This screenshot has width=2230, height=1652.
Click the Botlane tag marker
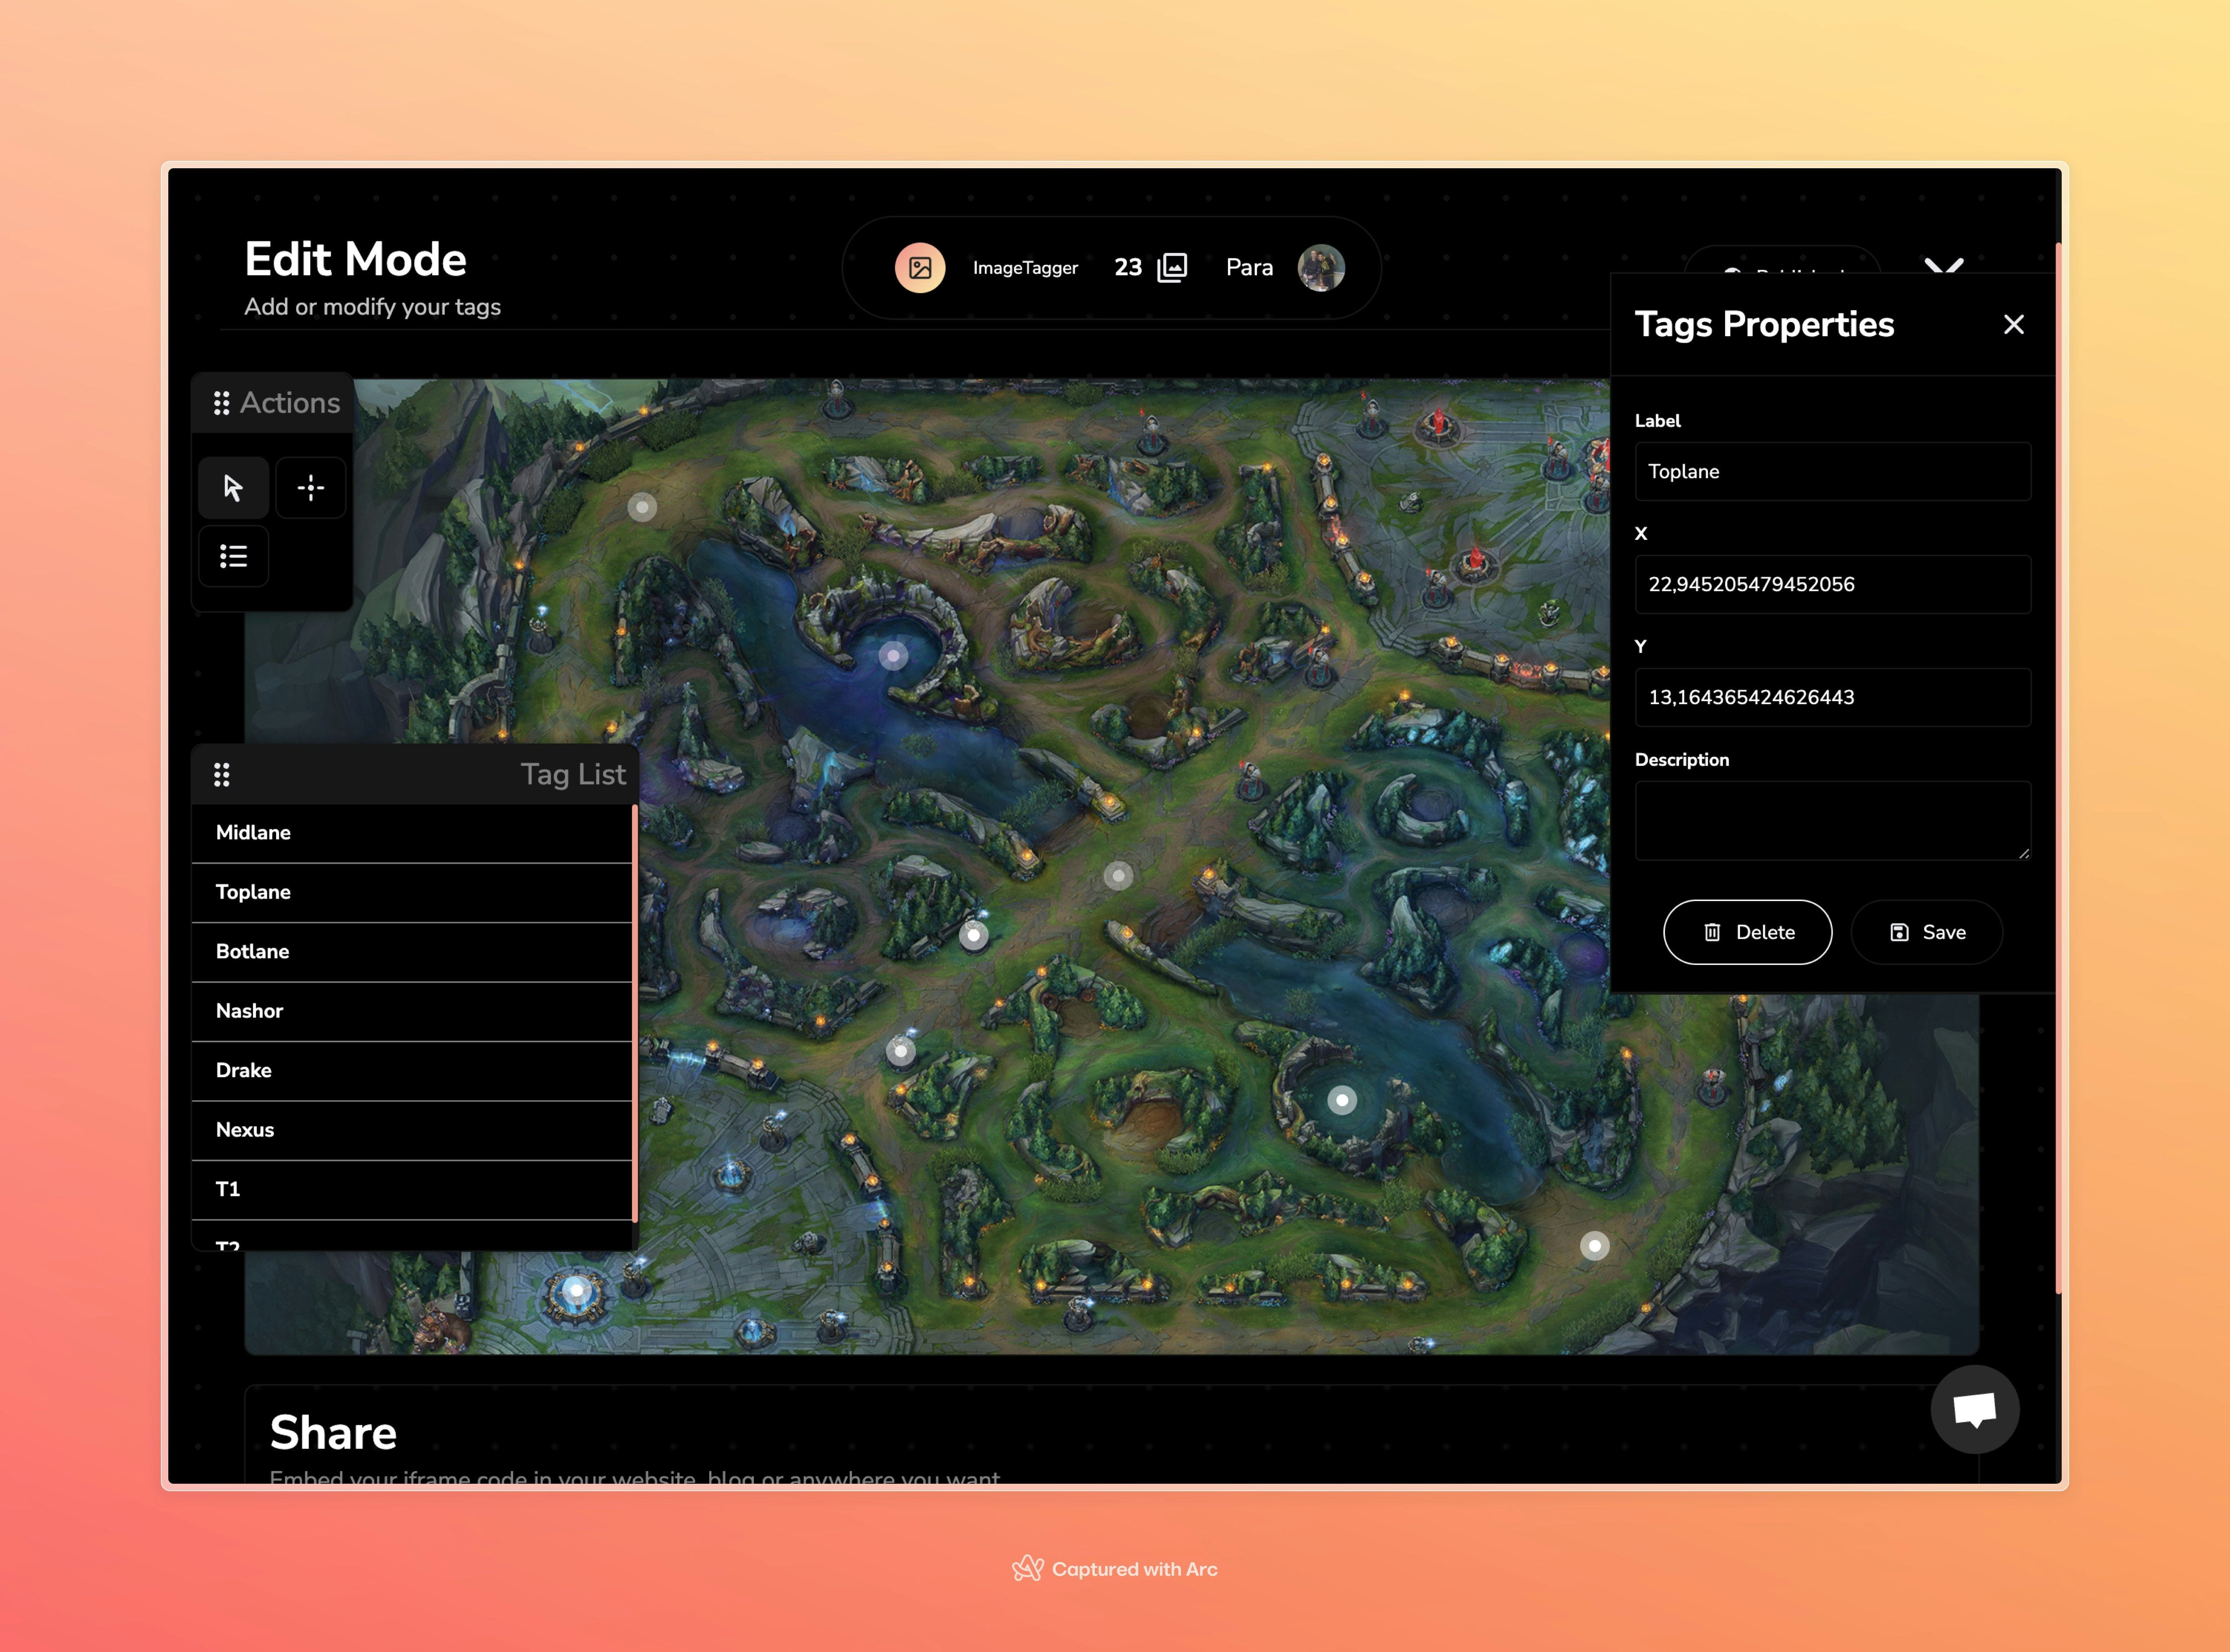[1595, 1246]
